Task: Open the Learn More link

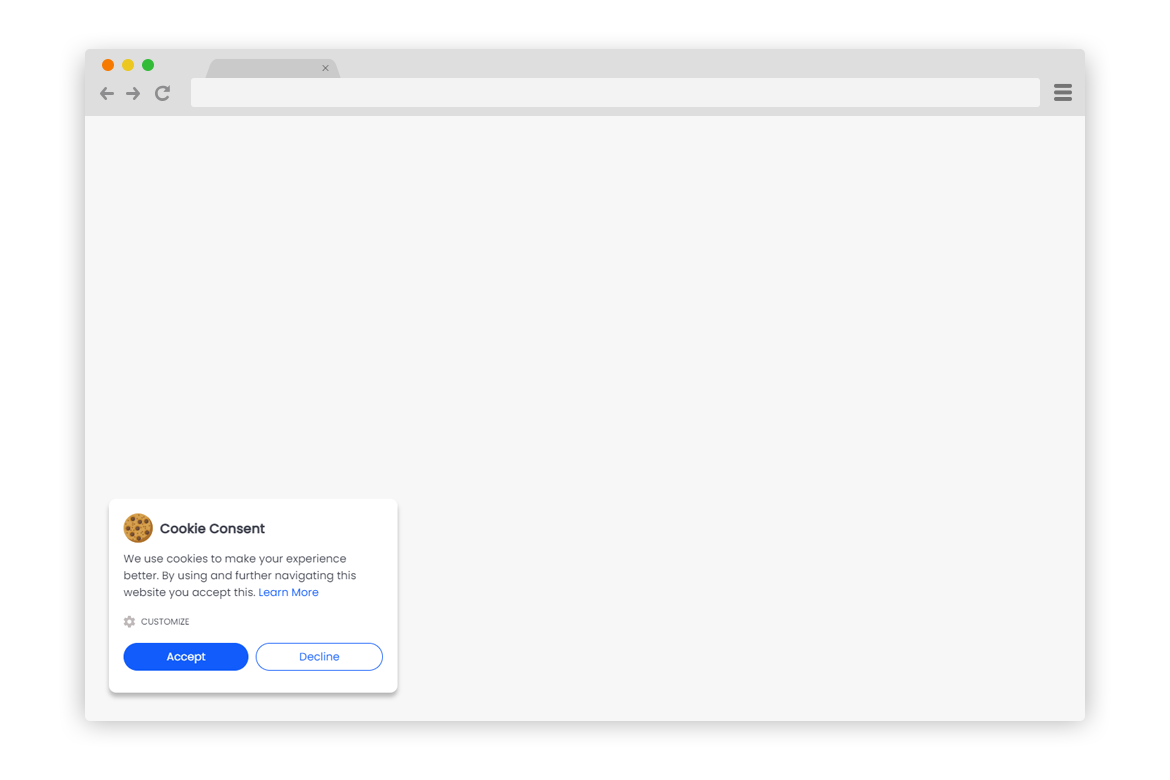Action: click(x=288, y=593)
